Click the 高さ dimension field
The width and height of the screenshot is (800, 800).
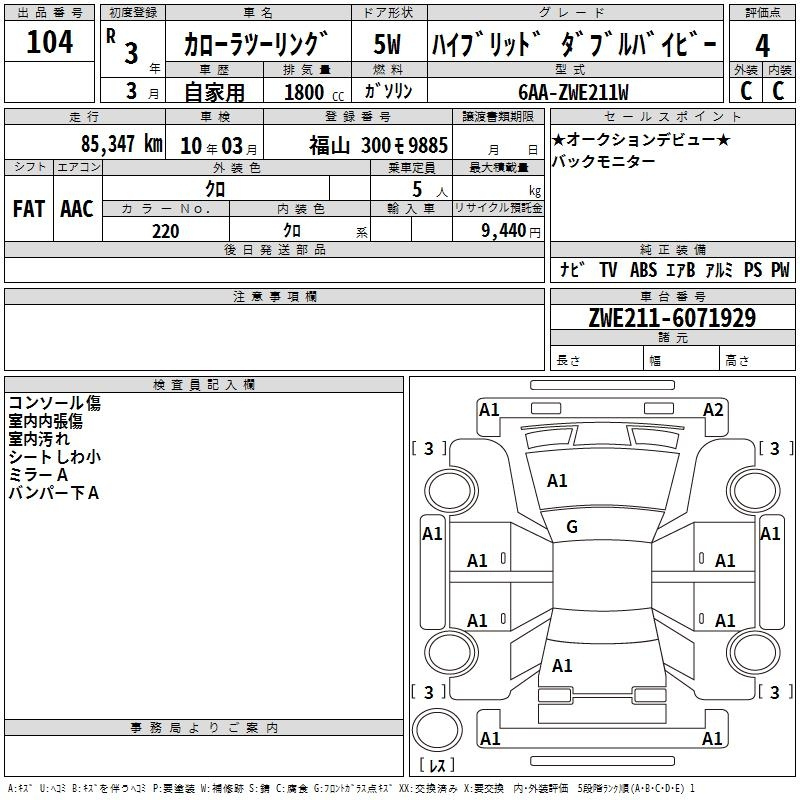(x=758, y=360)
